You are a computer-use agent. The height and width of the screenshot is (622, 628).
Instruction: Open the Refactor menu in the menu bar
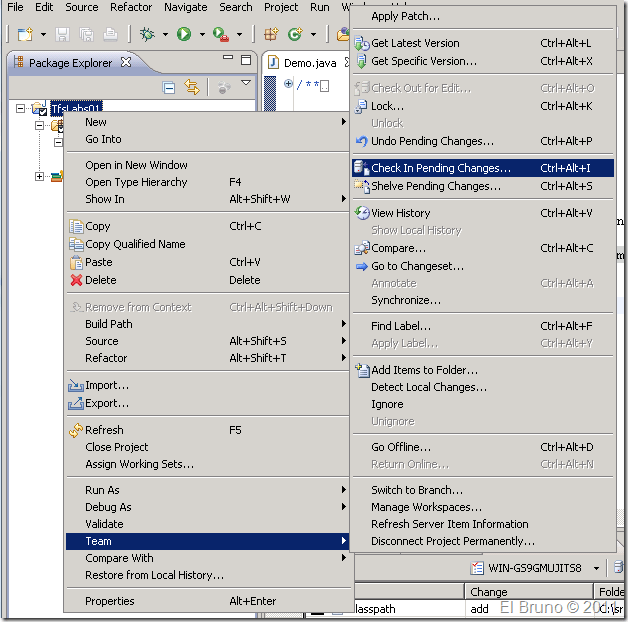pyautogui.click(x=131, y=7)
